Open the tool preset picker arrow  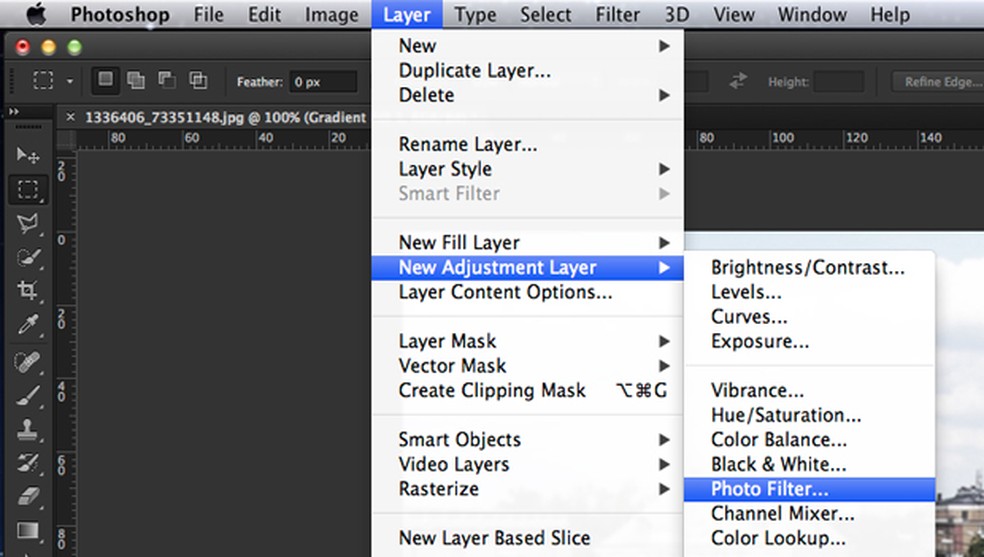pyautogui.click(x=70, y=81)
